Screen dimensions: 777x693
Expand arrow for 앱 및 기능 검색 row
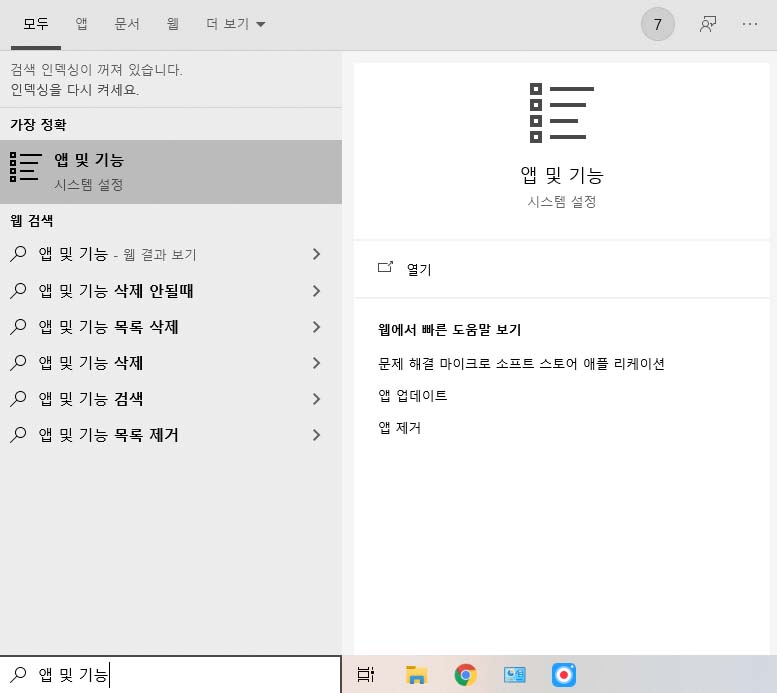[x=317, y=399]
